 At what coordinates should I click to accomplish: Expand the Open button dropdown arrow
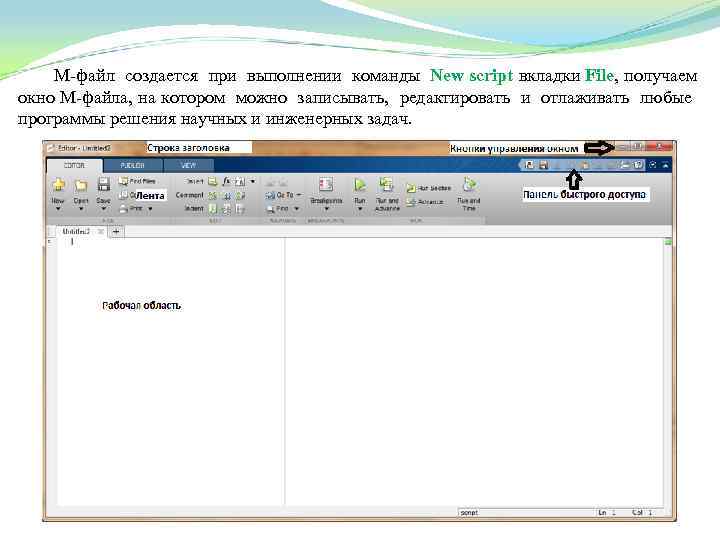[81, 209]
